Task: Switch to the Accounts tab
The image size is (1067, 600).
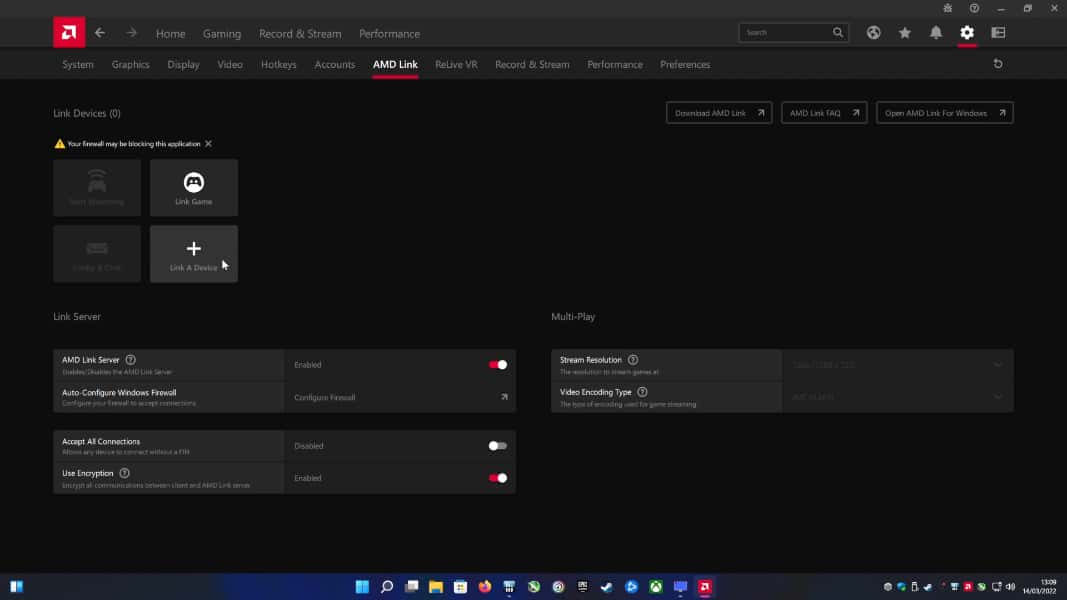Action: tap(335, 65)
